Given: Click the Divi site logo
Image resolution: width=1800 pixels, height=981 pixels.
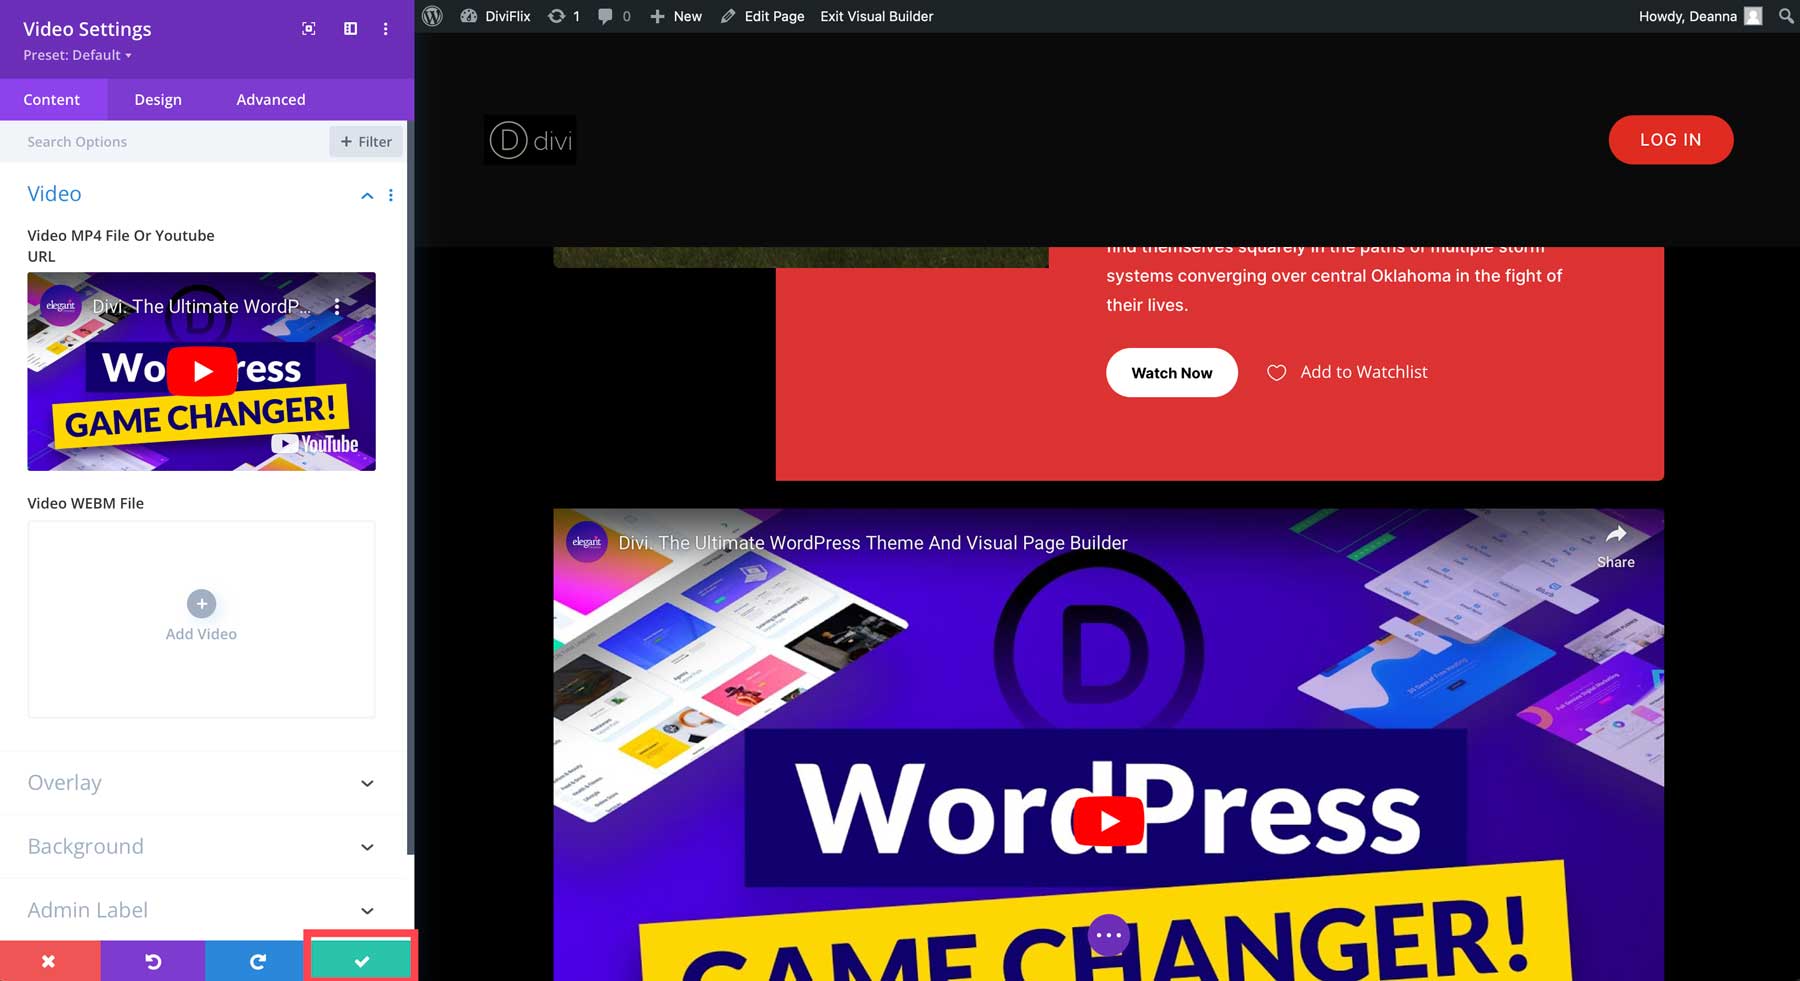Looking at the screenshot, I should coord(530,140).
